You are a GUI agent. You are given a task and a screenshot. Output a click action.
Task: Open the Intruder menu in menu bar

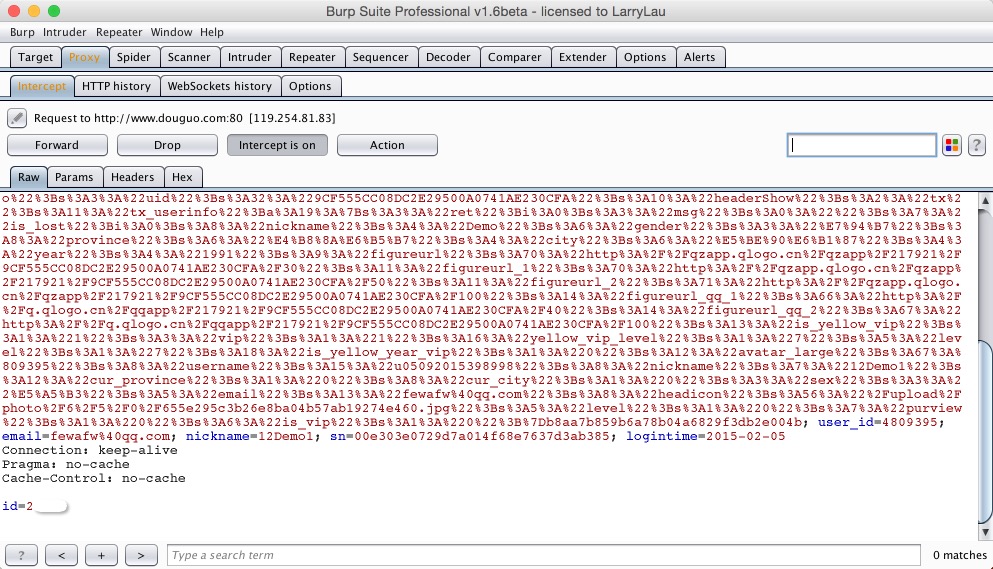point(65,32)
